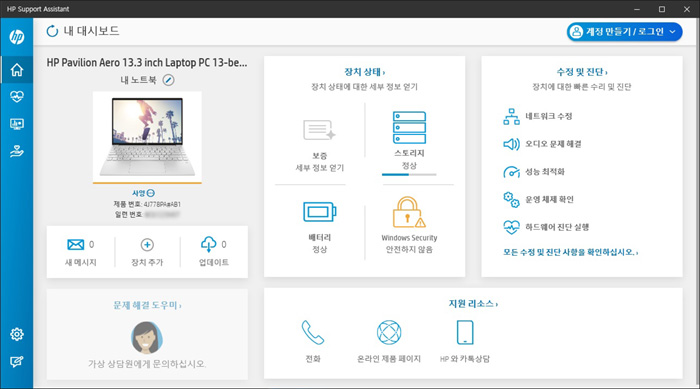Viewport: 700px width, 389px height.
Task: Click the HP logo in sidebar
Action: point(17,37)
